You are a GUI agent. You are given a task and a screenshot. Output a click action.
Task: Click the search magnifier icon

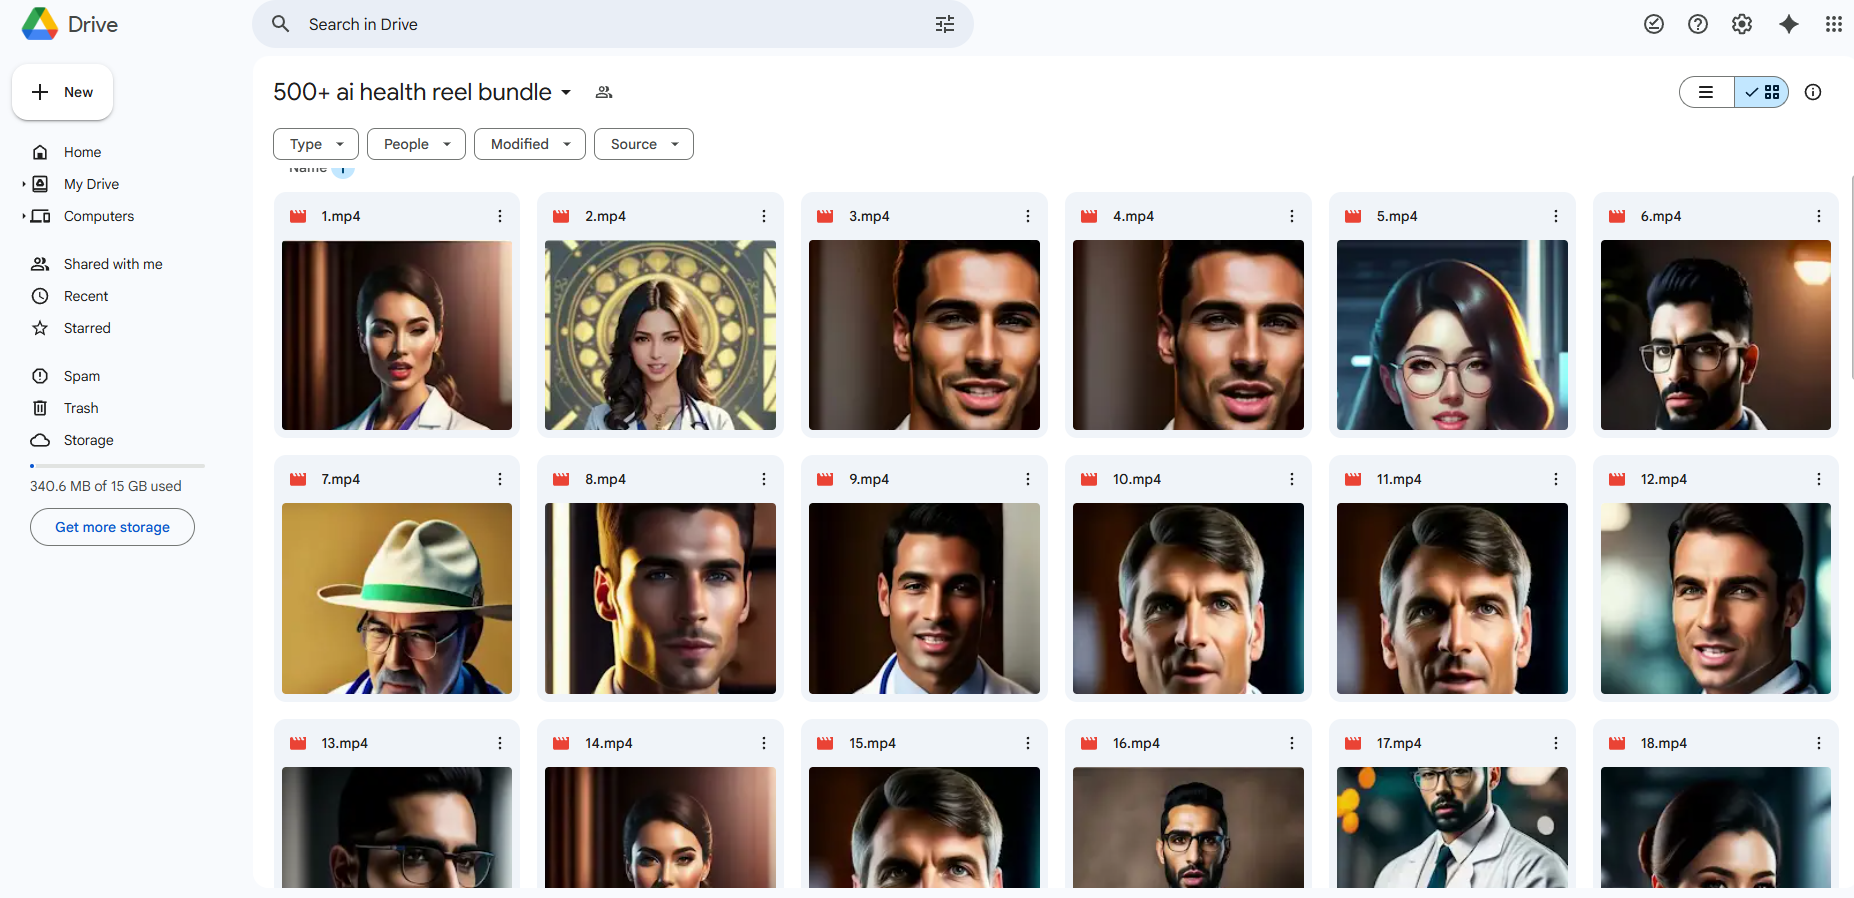click(281, 24)
